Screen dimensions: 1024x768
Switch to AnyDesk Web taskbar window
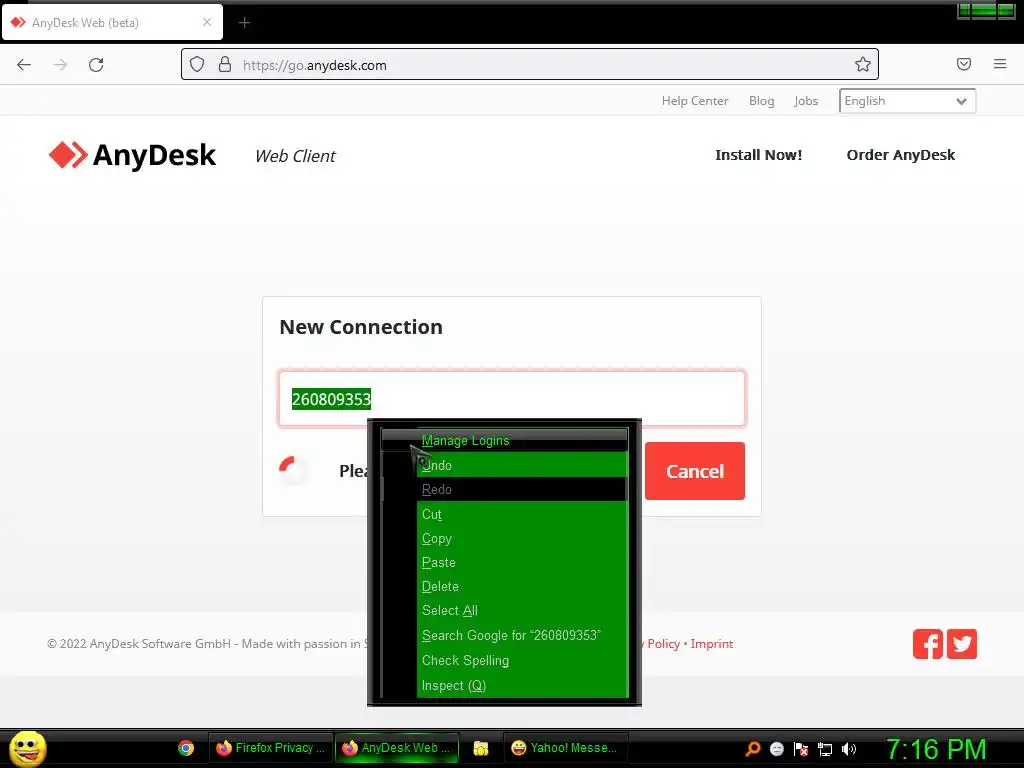397,748
